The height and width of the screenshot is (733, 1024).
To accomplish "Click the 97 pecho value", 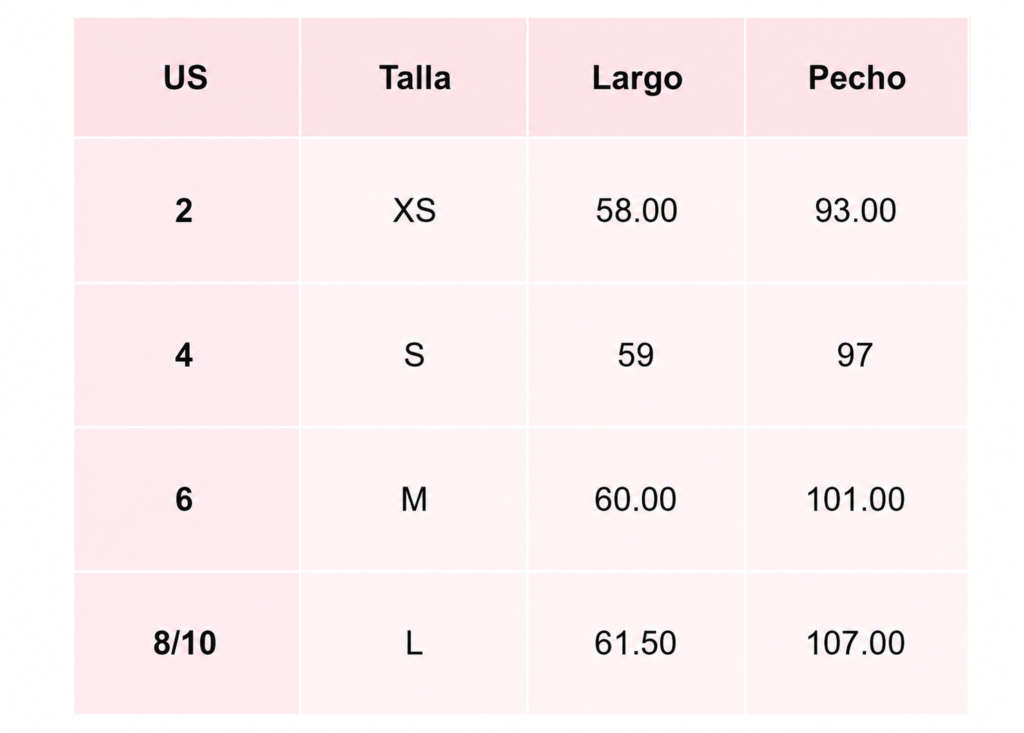I will (855, 355).
